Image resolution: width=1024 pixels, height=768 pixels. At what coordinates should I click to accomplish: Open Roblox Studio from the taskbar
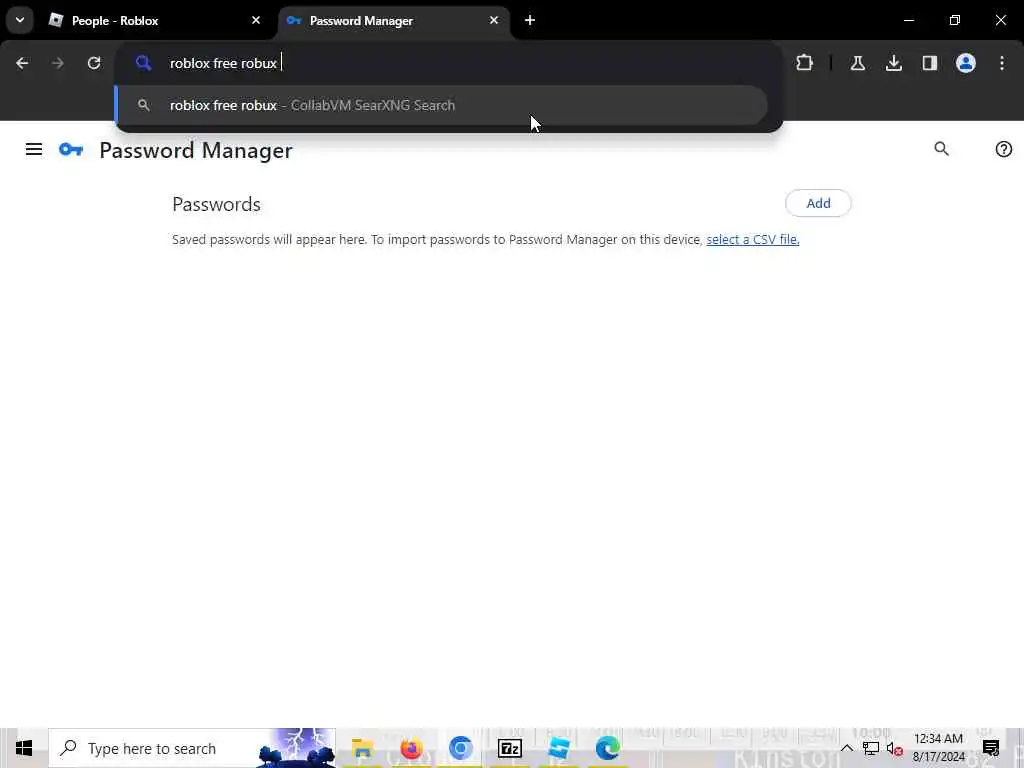pos(558,748)
